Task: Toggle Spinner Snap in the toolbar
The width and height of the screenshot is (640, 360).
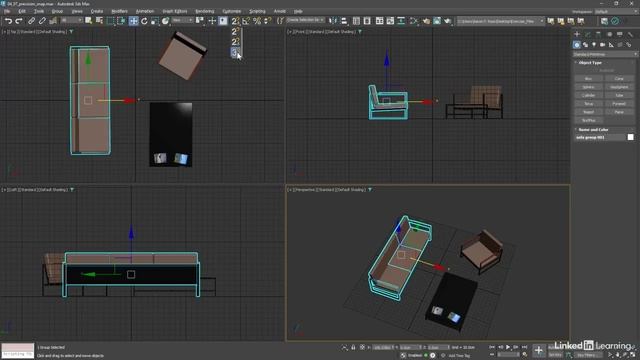Action: point(267,21)
